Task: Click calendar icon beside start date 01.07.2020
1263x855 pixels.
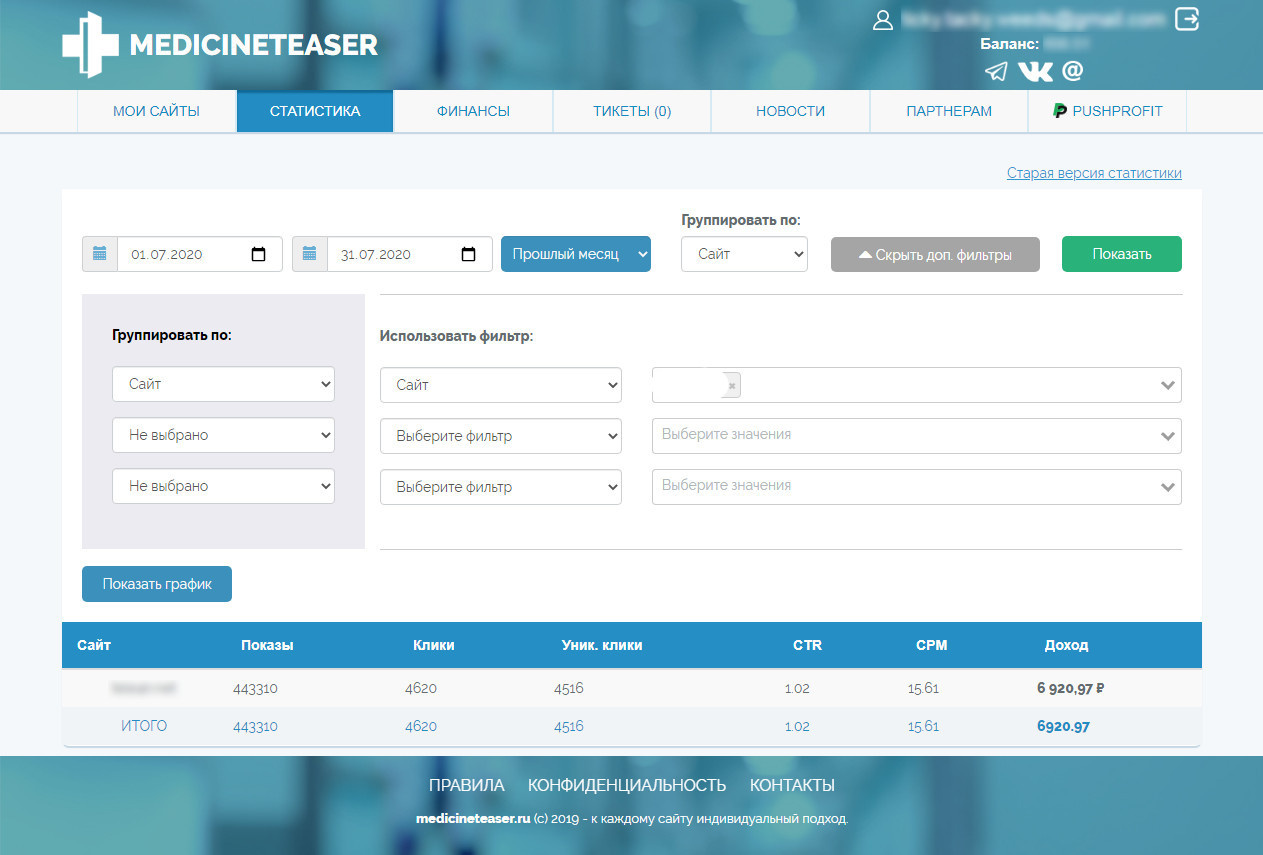Action: coord(100,254)
